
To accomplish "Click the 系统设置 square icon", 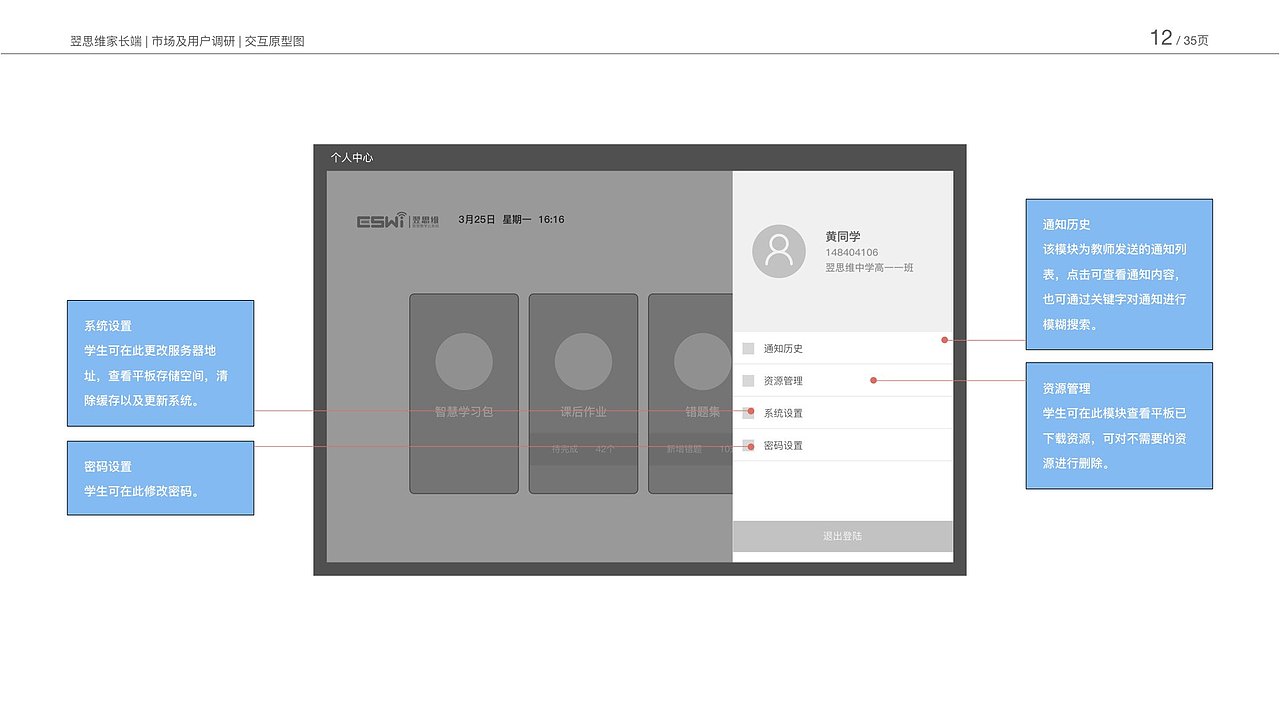I will tap(748, 413).
